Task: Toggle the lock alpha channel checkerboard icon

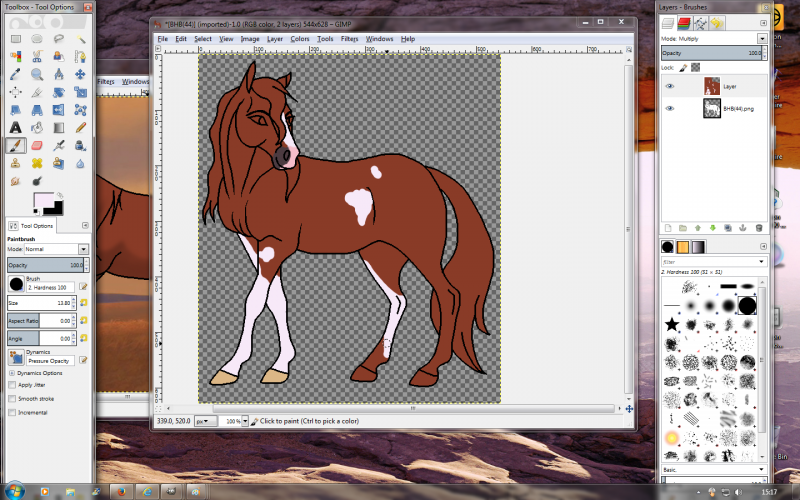Action: pyautogui.click(x=695, y=67)
